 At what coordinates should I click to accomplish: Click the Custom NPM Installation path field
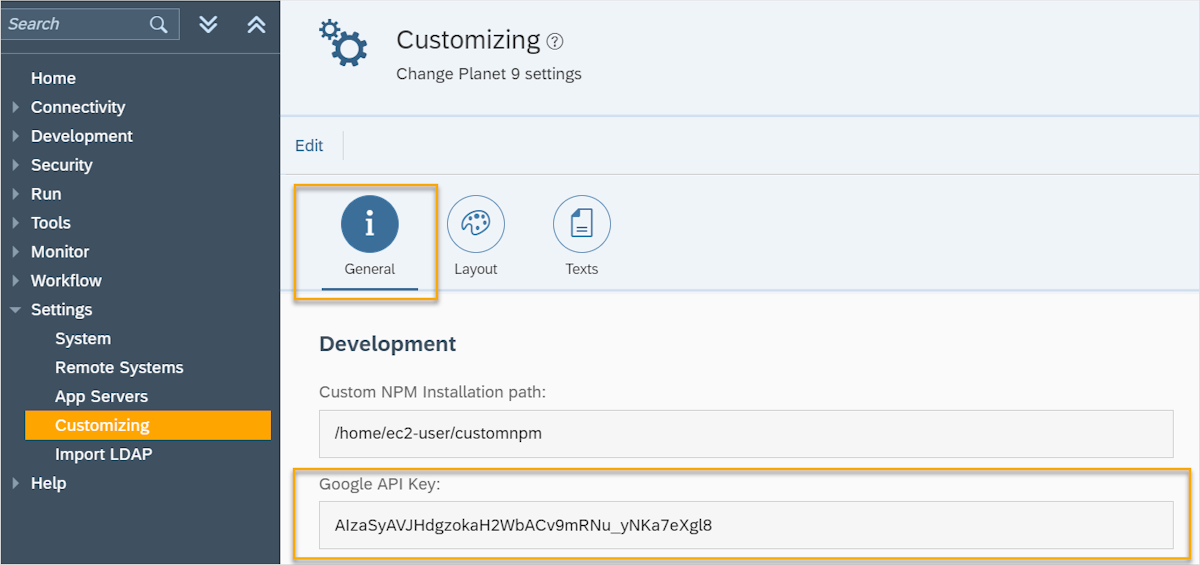coord(745,433)
